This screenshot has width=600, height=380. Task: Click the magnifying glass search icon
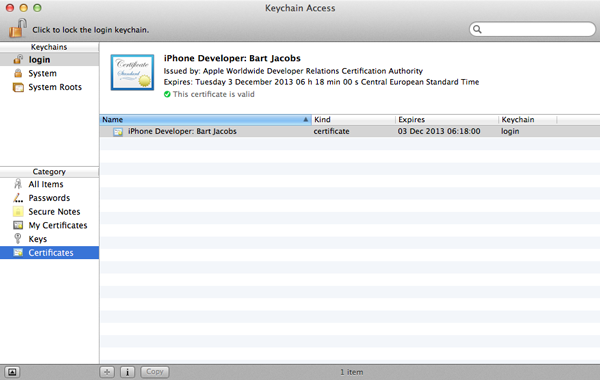(477, 29)
